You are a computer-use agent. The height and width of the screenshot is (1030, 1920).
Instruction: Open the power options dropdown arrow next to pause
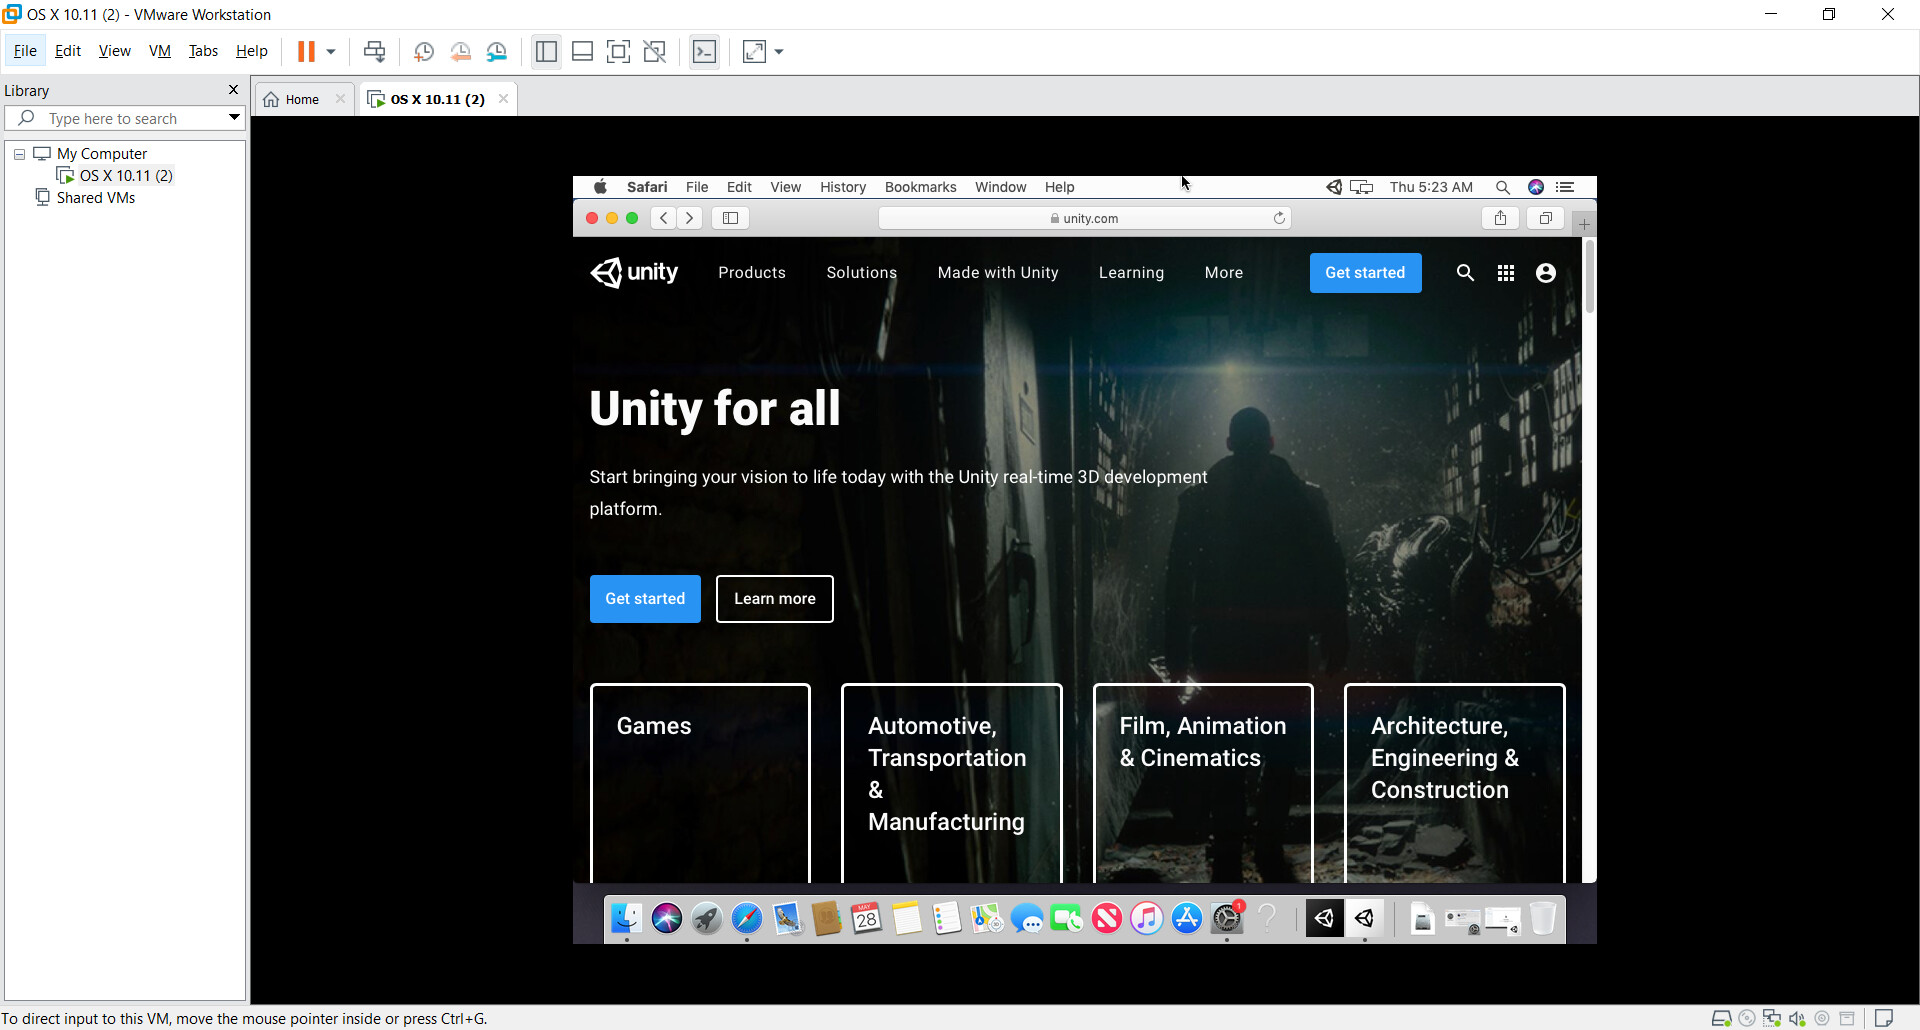tap(331, 52)
